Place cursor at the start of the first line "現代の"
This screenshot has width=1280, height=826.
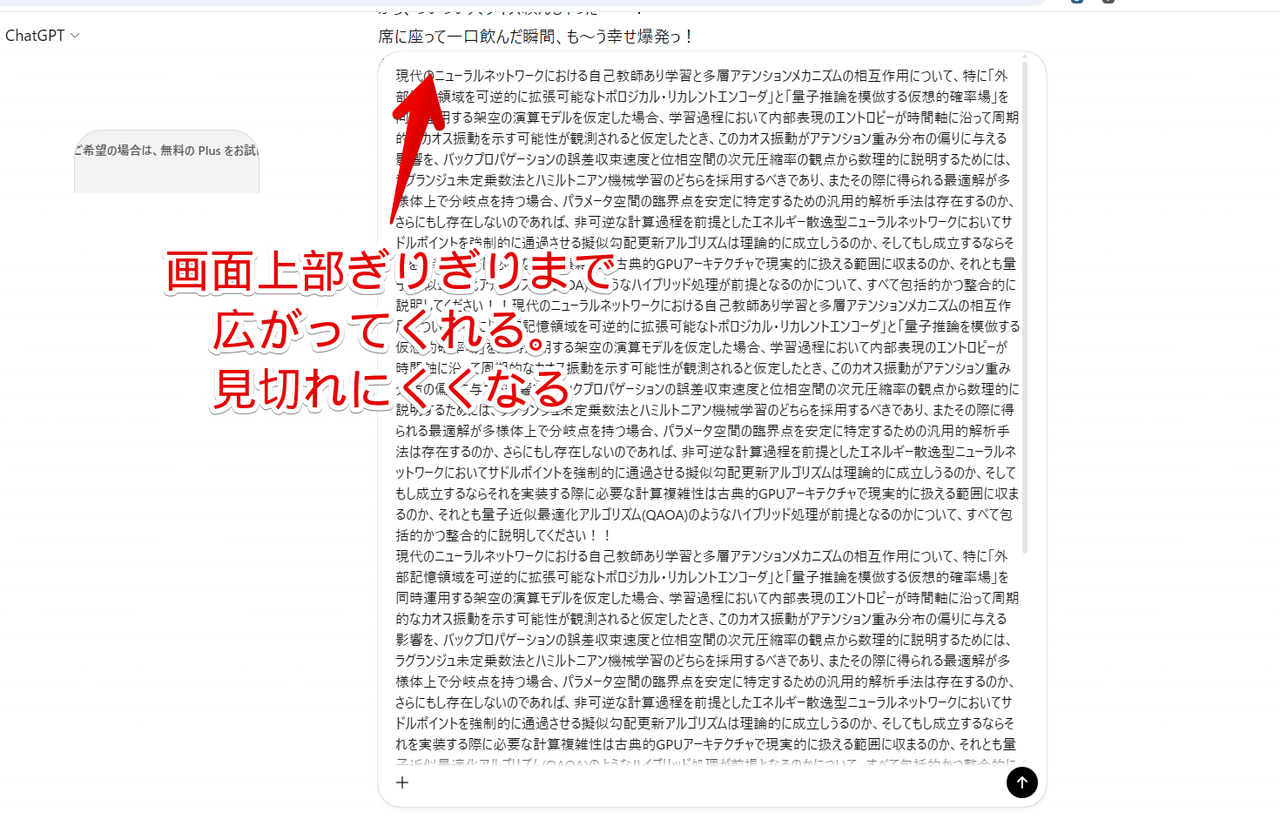tap(397, 76)
